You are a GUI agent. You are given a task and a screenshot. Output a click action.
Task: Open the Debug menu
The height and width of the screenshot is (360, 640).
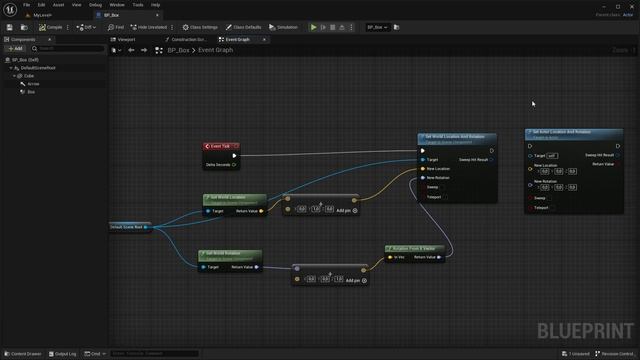tap(95, 5)
